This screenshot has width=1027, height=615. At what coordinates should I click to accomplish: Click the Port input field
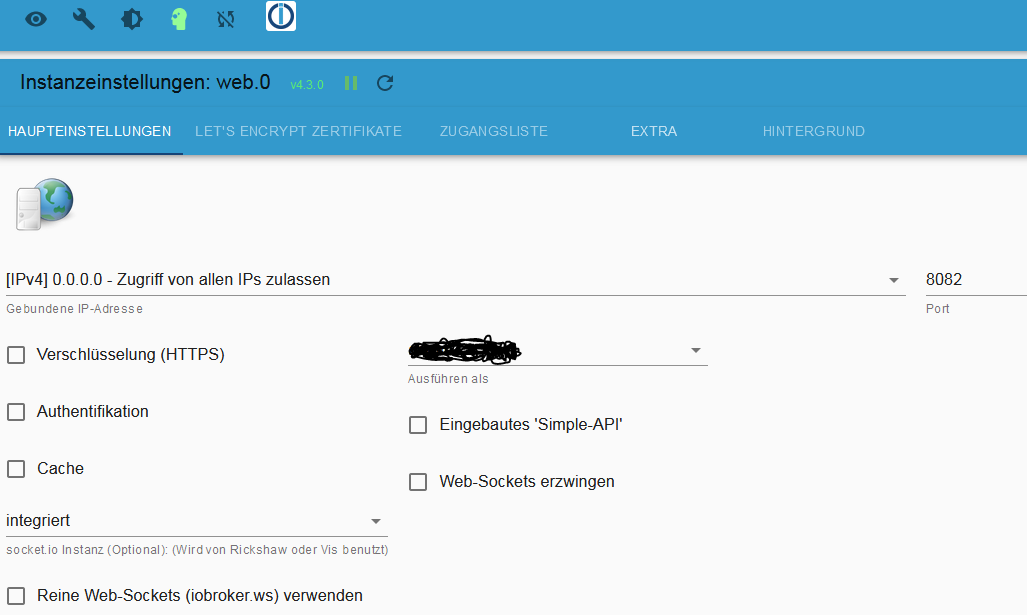pos(974,280)
